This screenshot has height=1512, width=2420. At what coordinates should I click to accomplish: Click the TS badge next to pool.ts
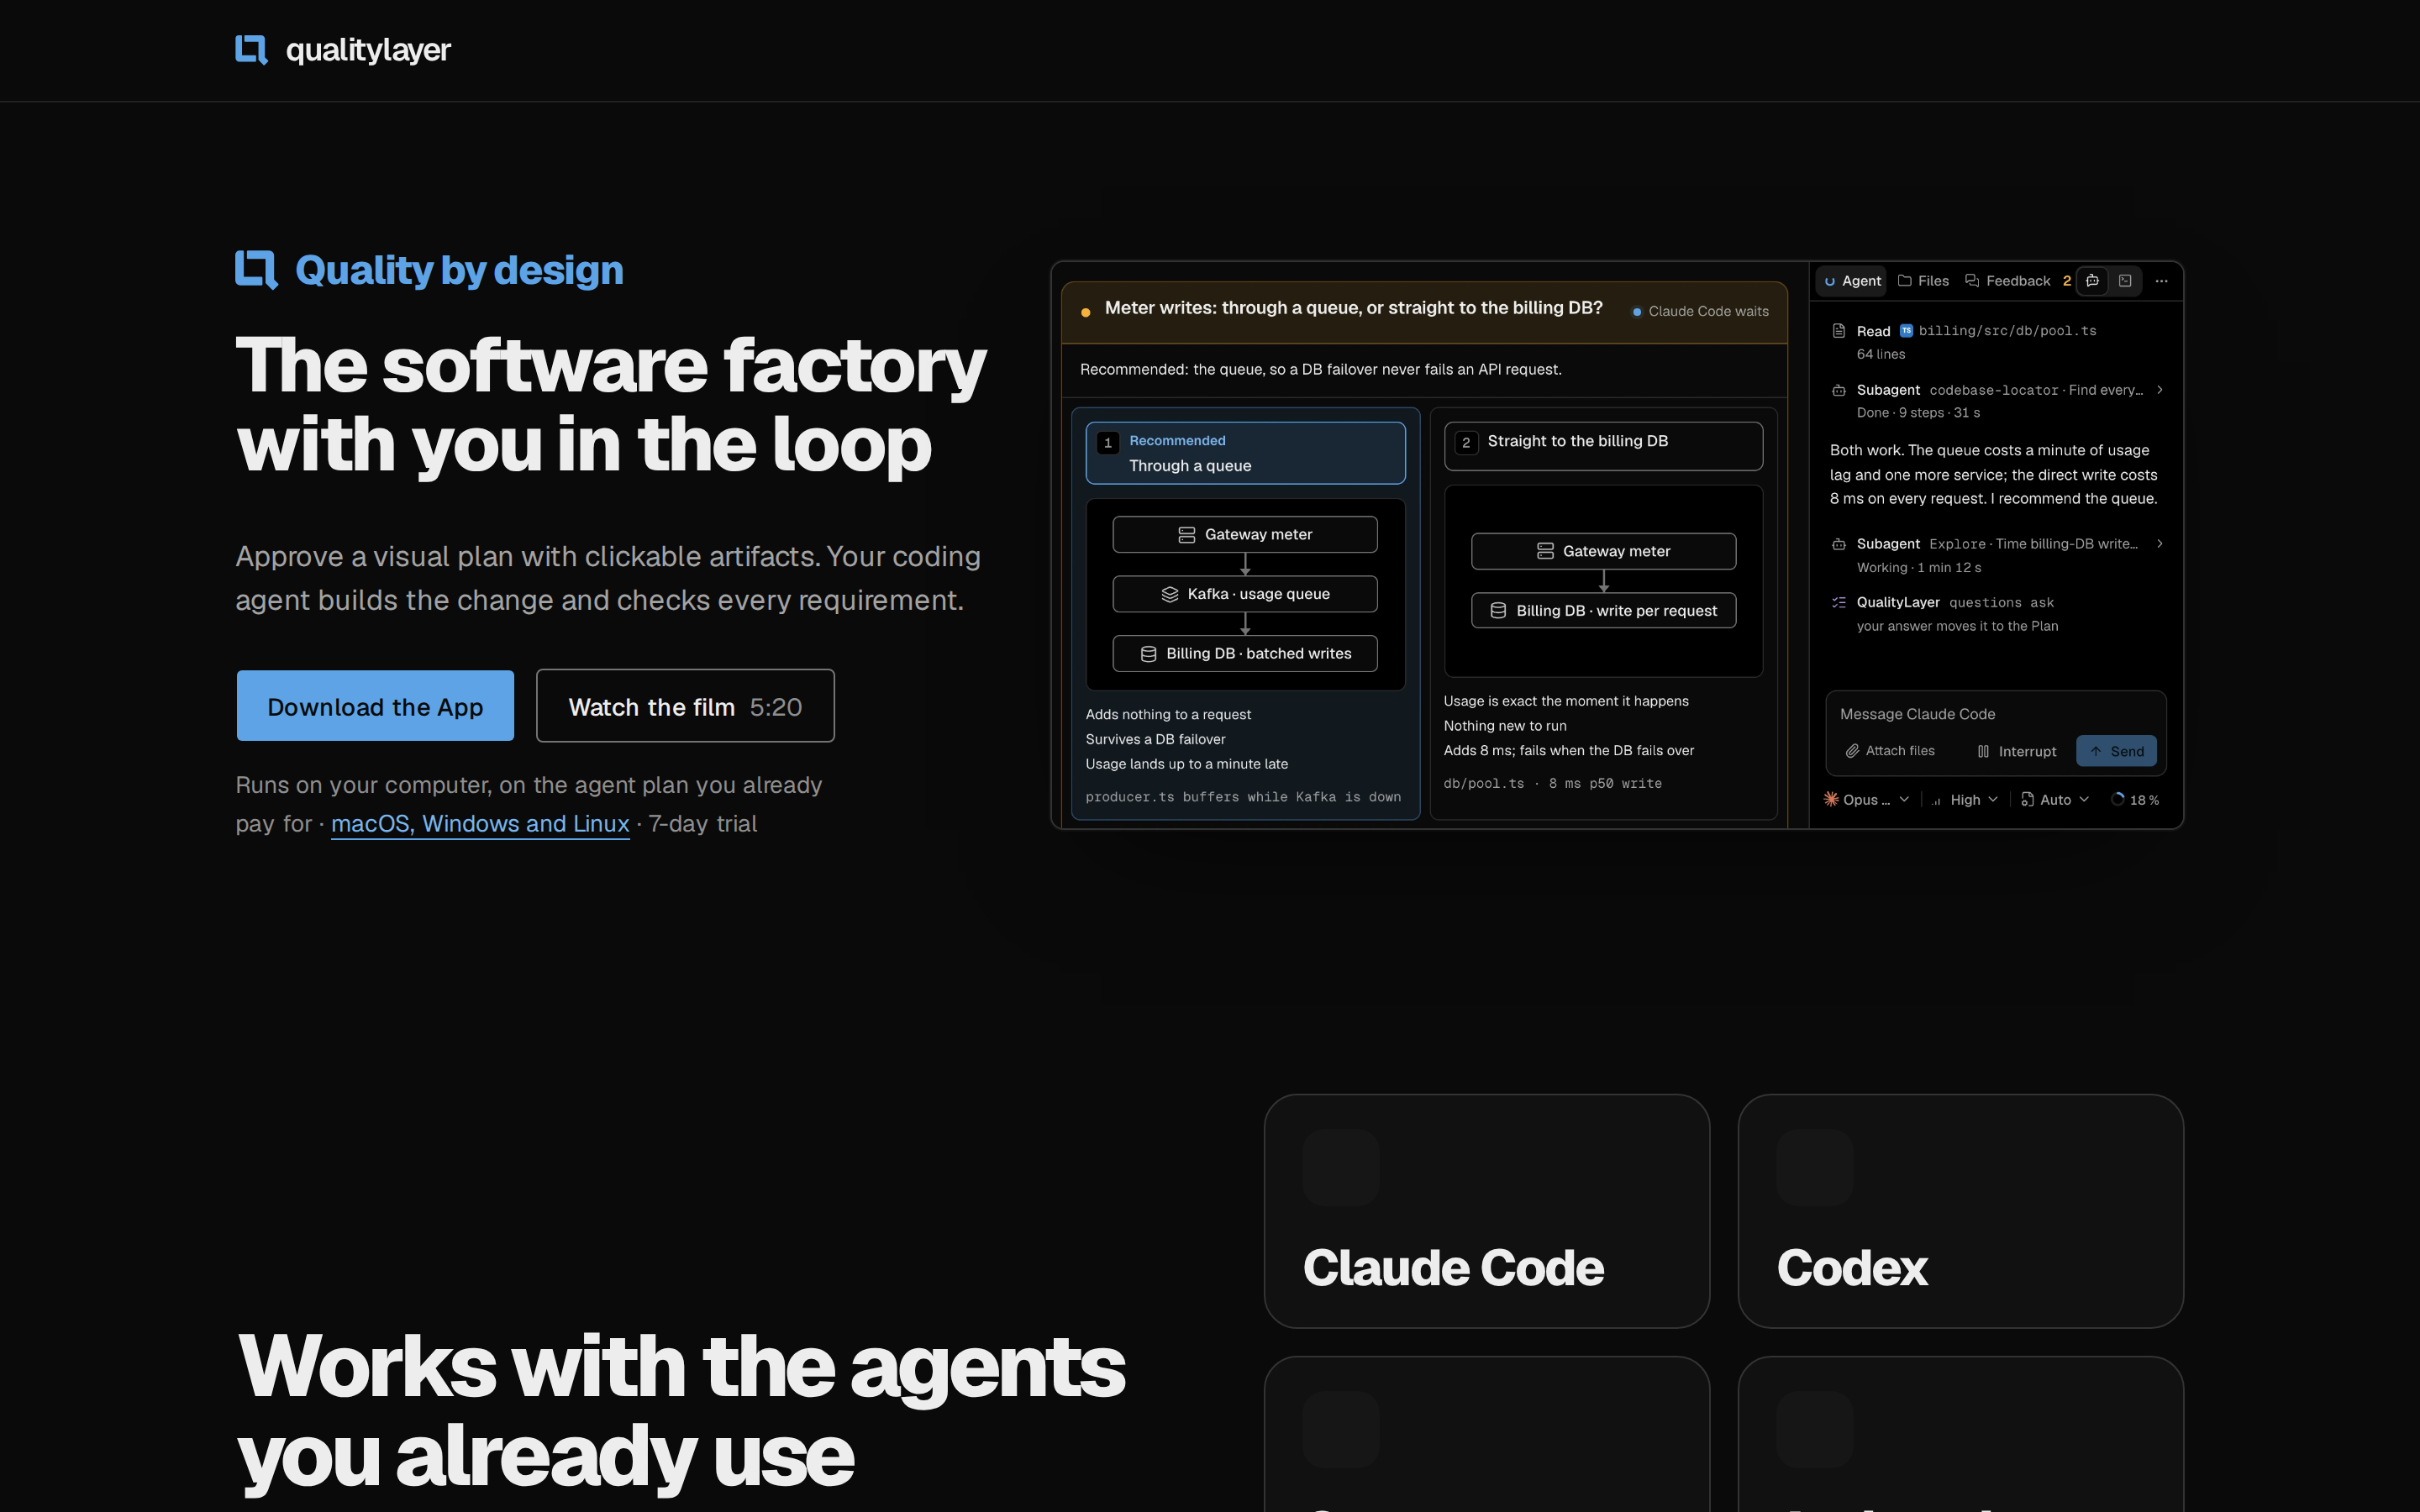pos(1906,331)
